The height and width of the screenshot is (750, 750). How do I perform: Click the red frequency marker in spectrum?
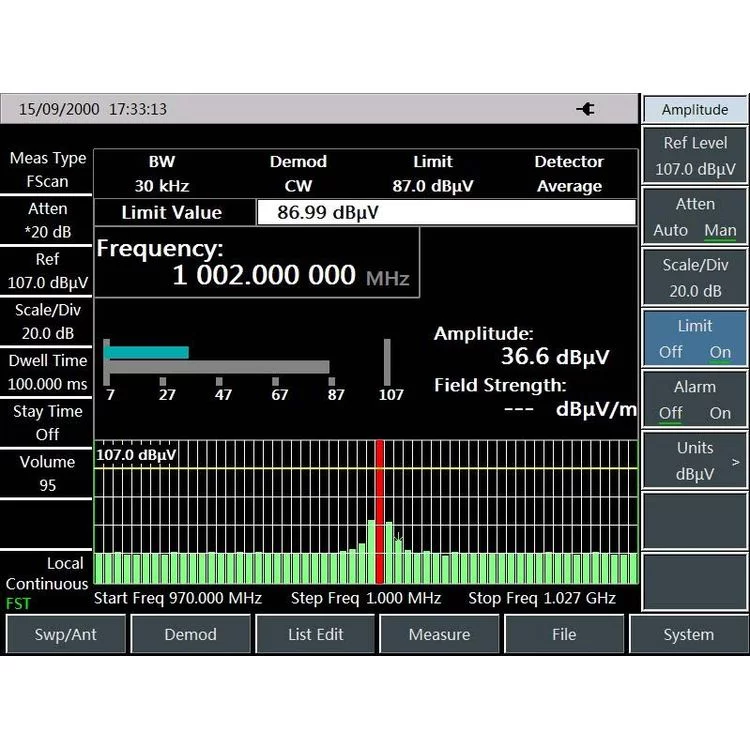click(379, 512)
